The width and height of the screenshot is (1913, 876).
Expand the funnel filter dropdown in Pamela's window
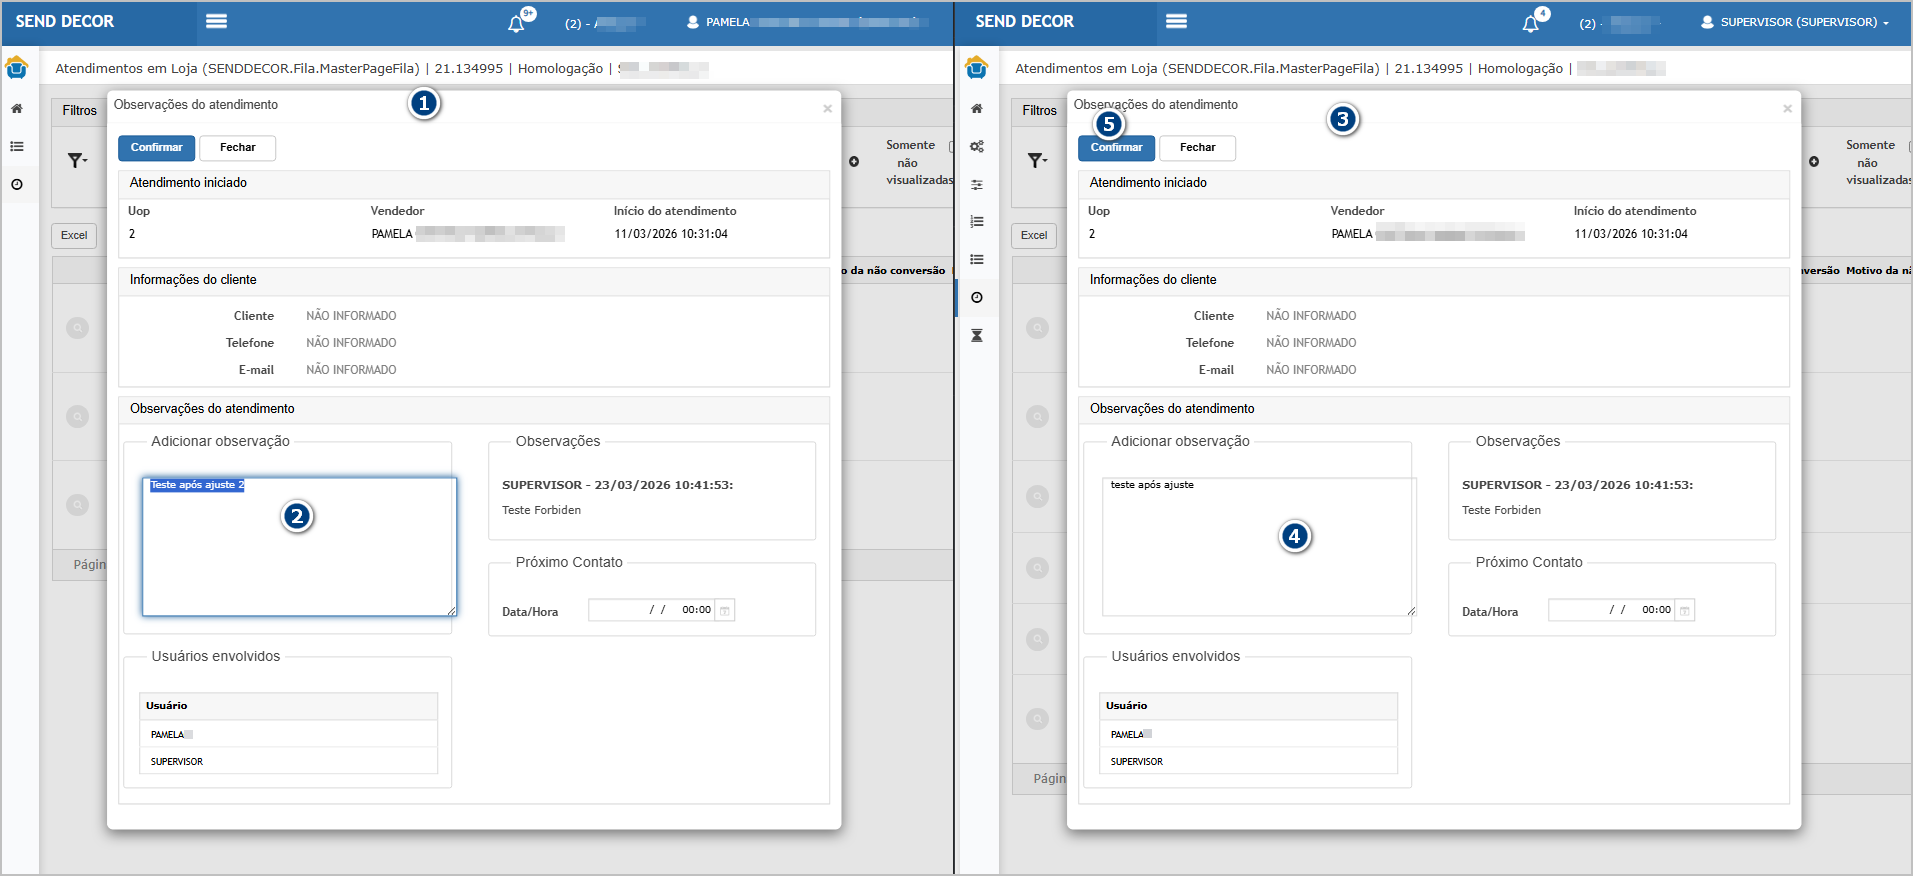pyautogui.click(x=77, y=160)
